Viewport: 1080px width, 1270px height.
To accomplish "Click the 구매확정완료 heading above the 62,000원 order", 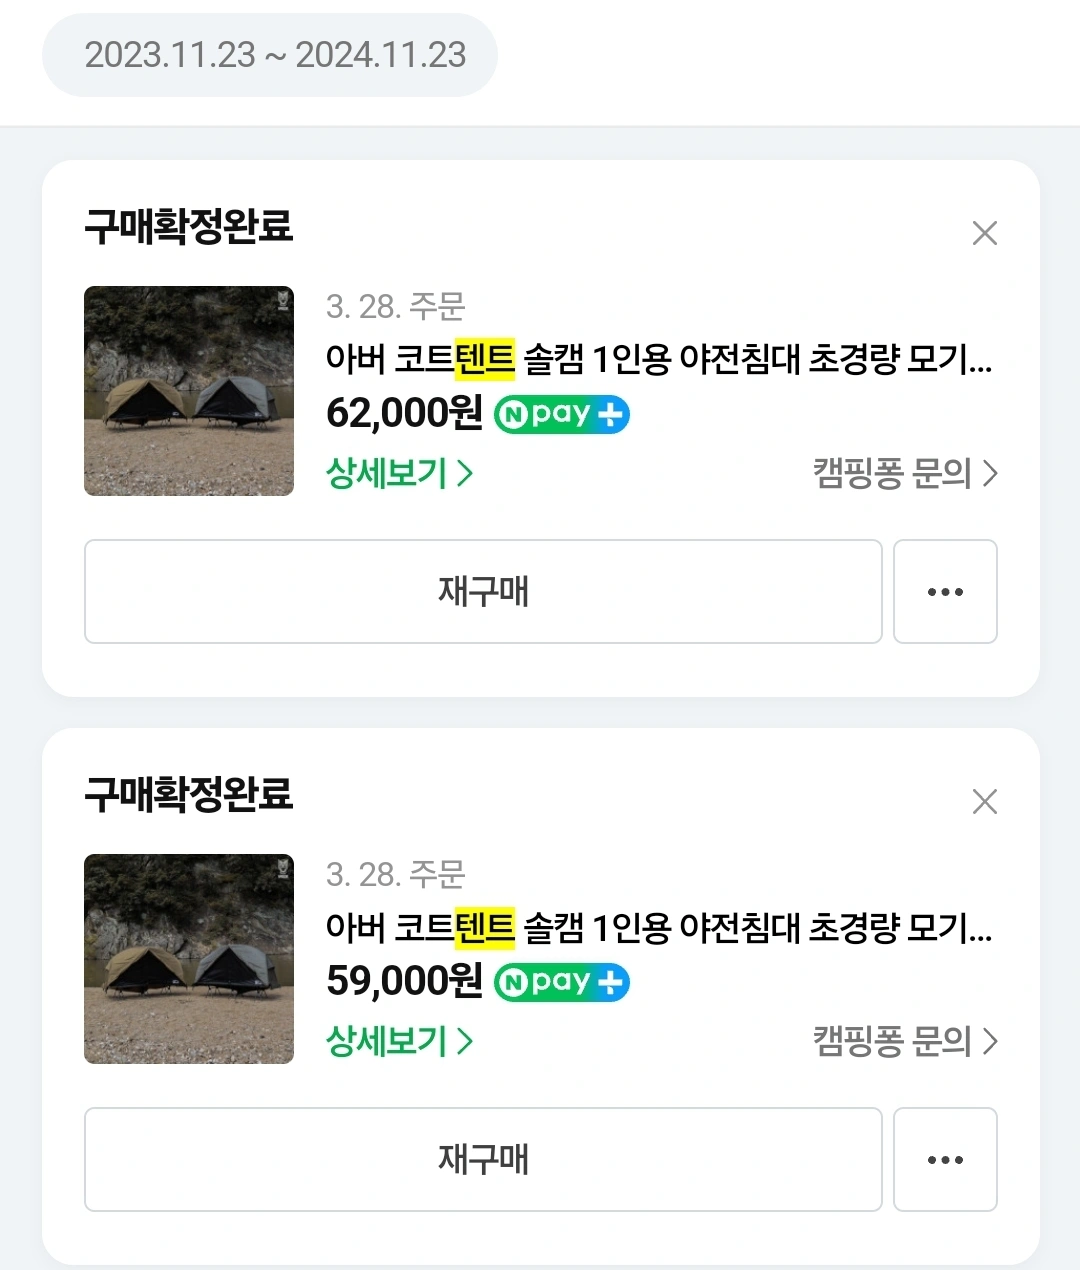I will click(189, 226).
